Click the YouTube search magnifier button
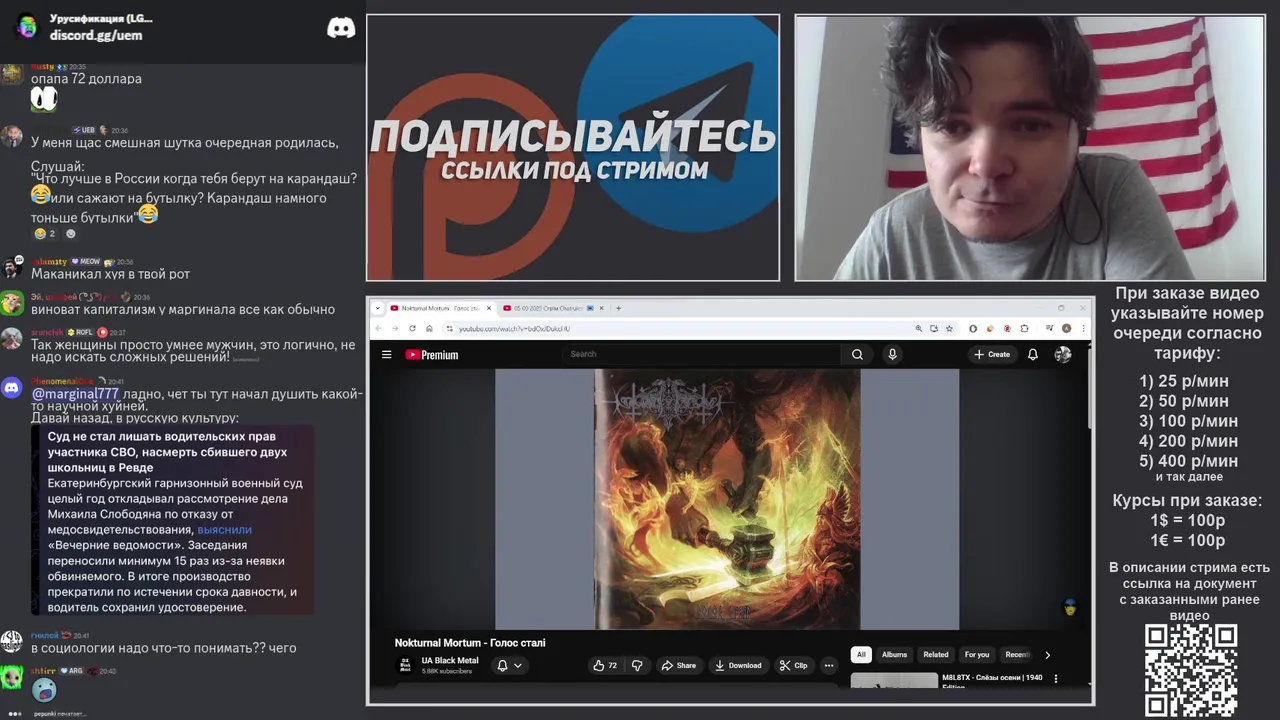The image size is (1280, 720). tap(857, 354)
